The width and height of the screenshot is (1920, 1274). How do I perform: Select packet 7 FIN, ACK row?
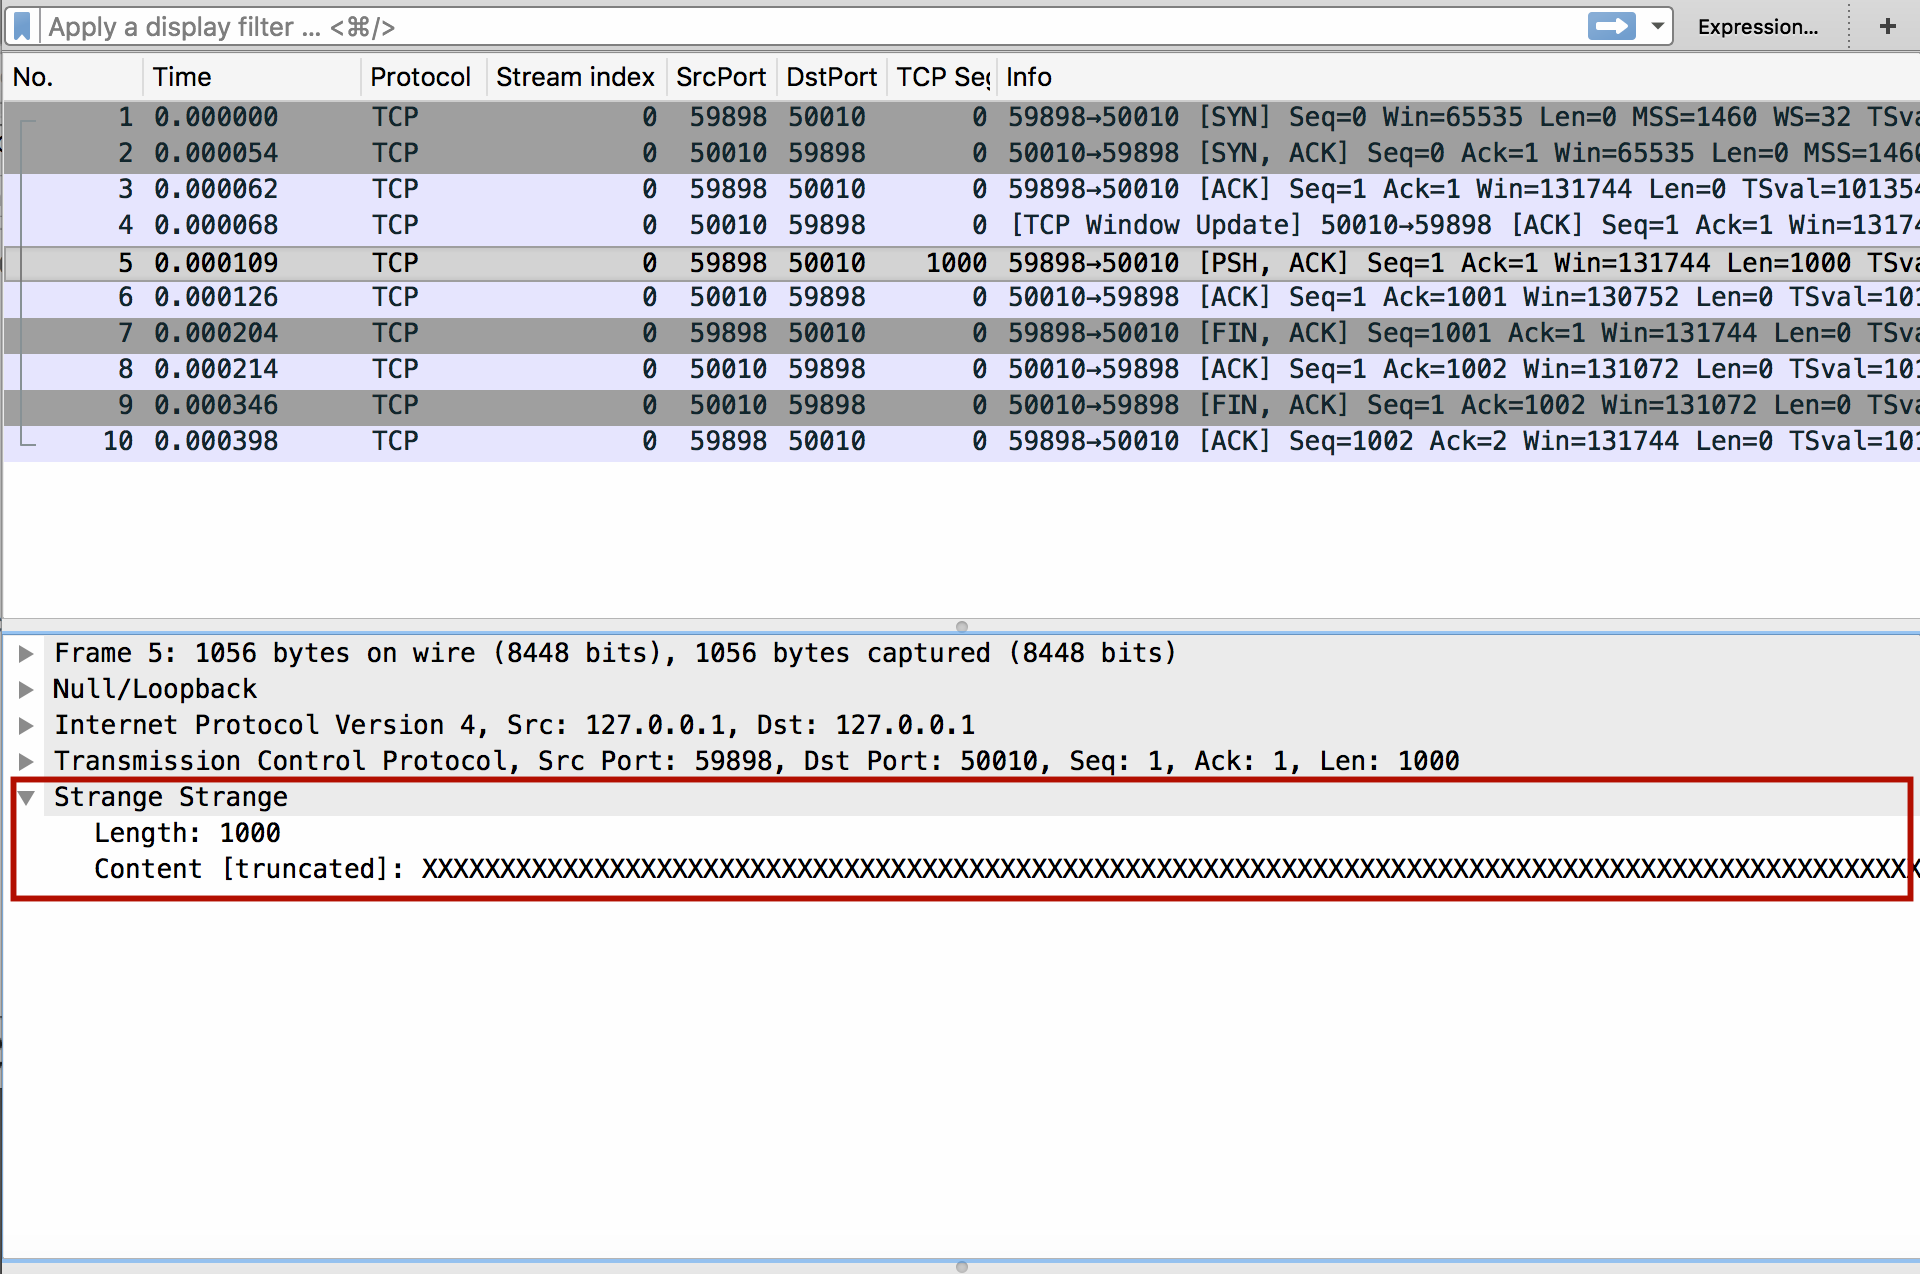tap(960, 333)
